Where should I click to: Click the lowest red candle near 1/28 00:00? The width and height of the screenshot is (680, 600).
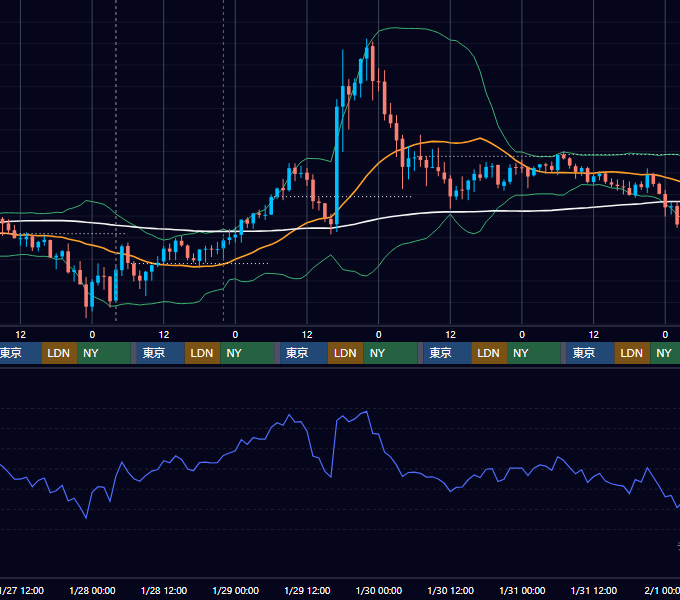[86, 296]
